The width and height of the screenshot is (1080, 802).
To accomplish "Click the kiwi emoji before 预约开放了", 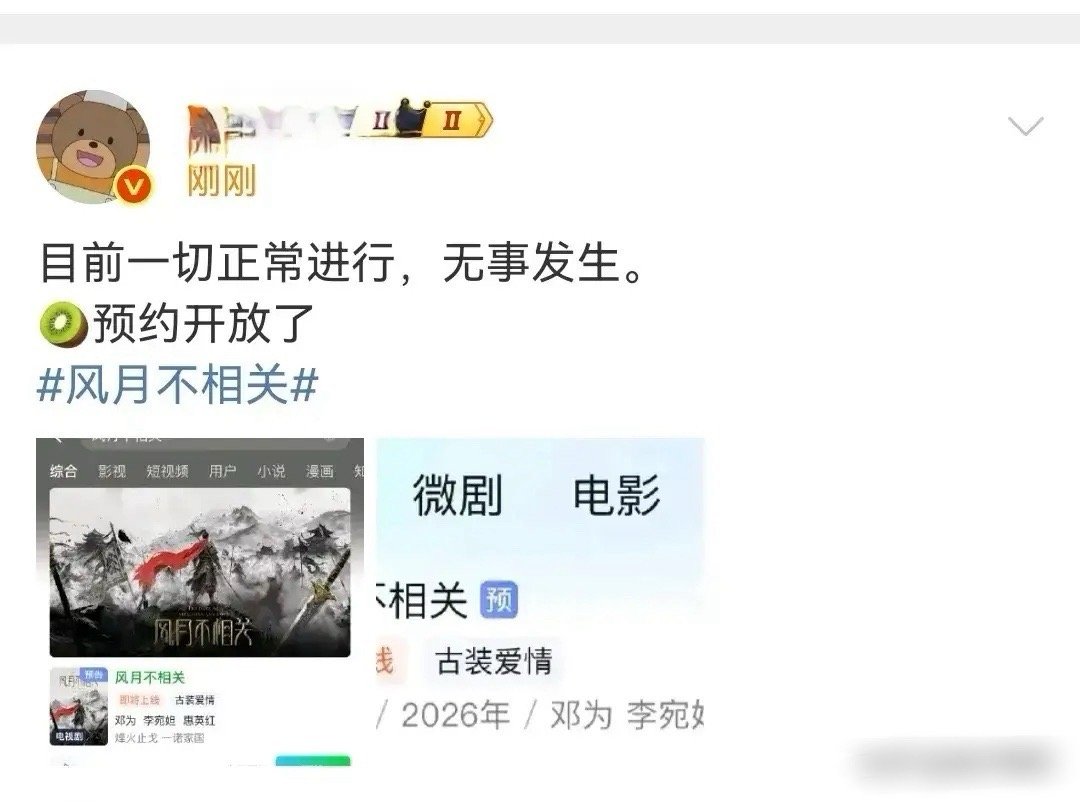I will 63,323.
